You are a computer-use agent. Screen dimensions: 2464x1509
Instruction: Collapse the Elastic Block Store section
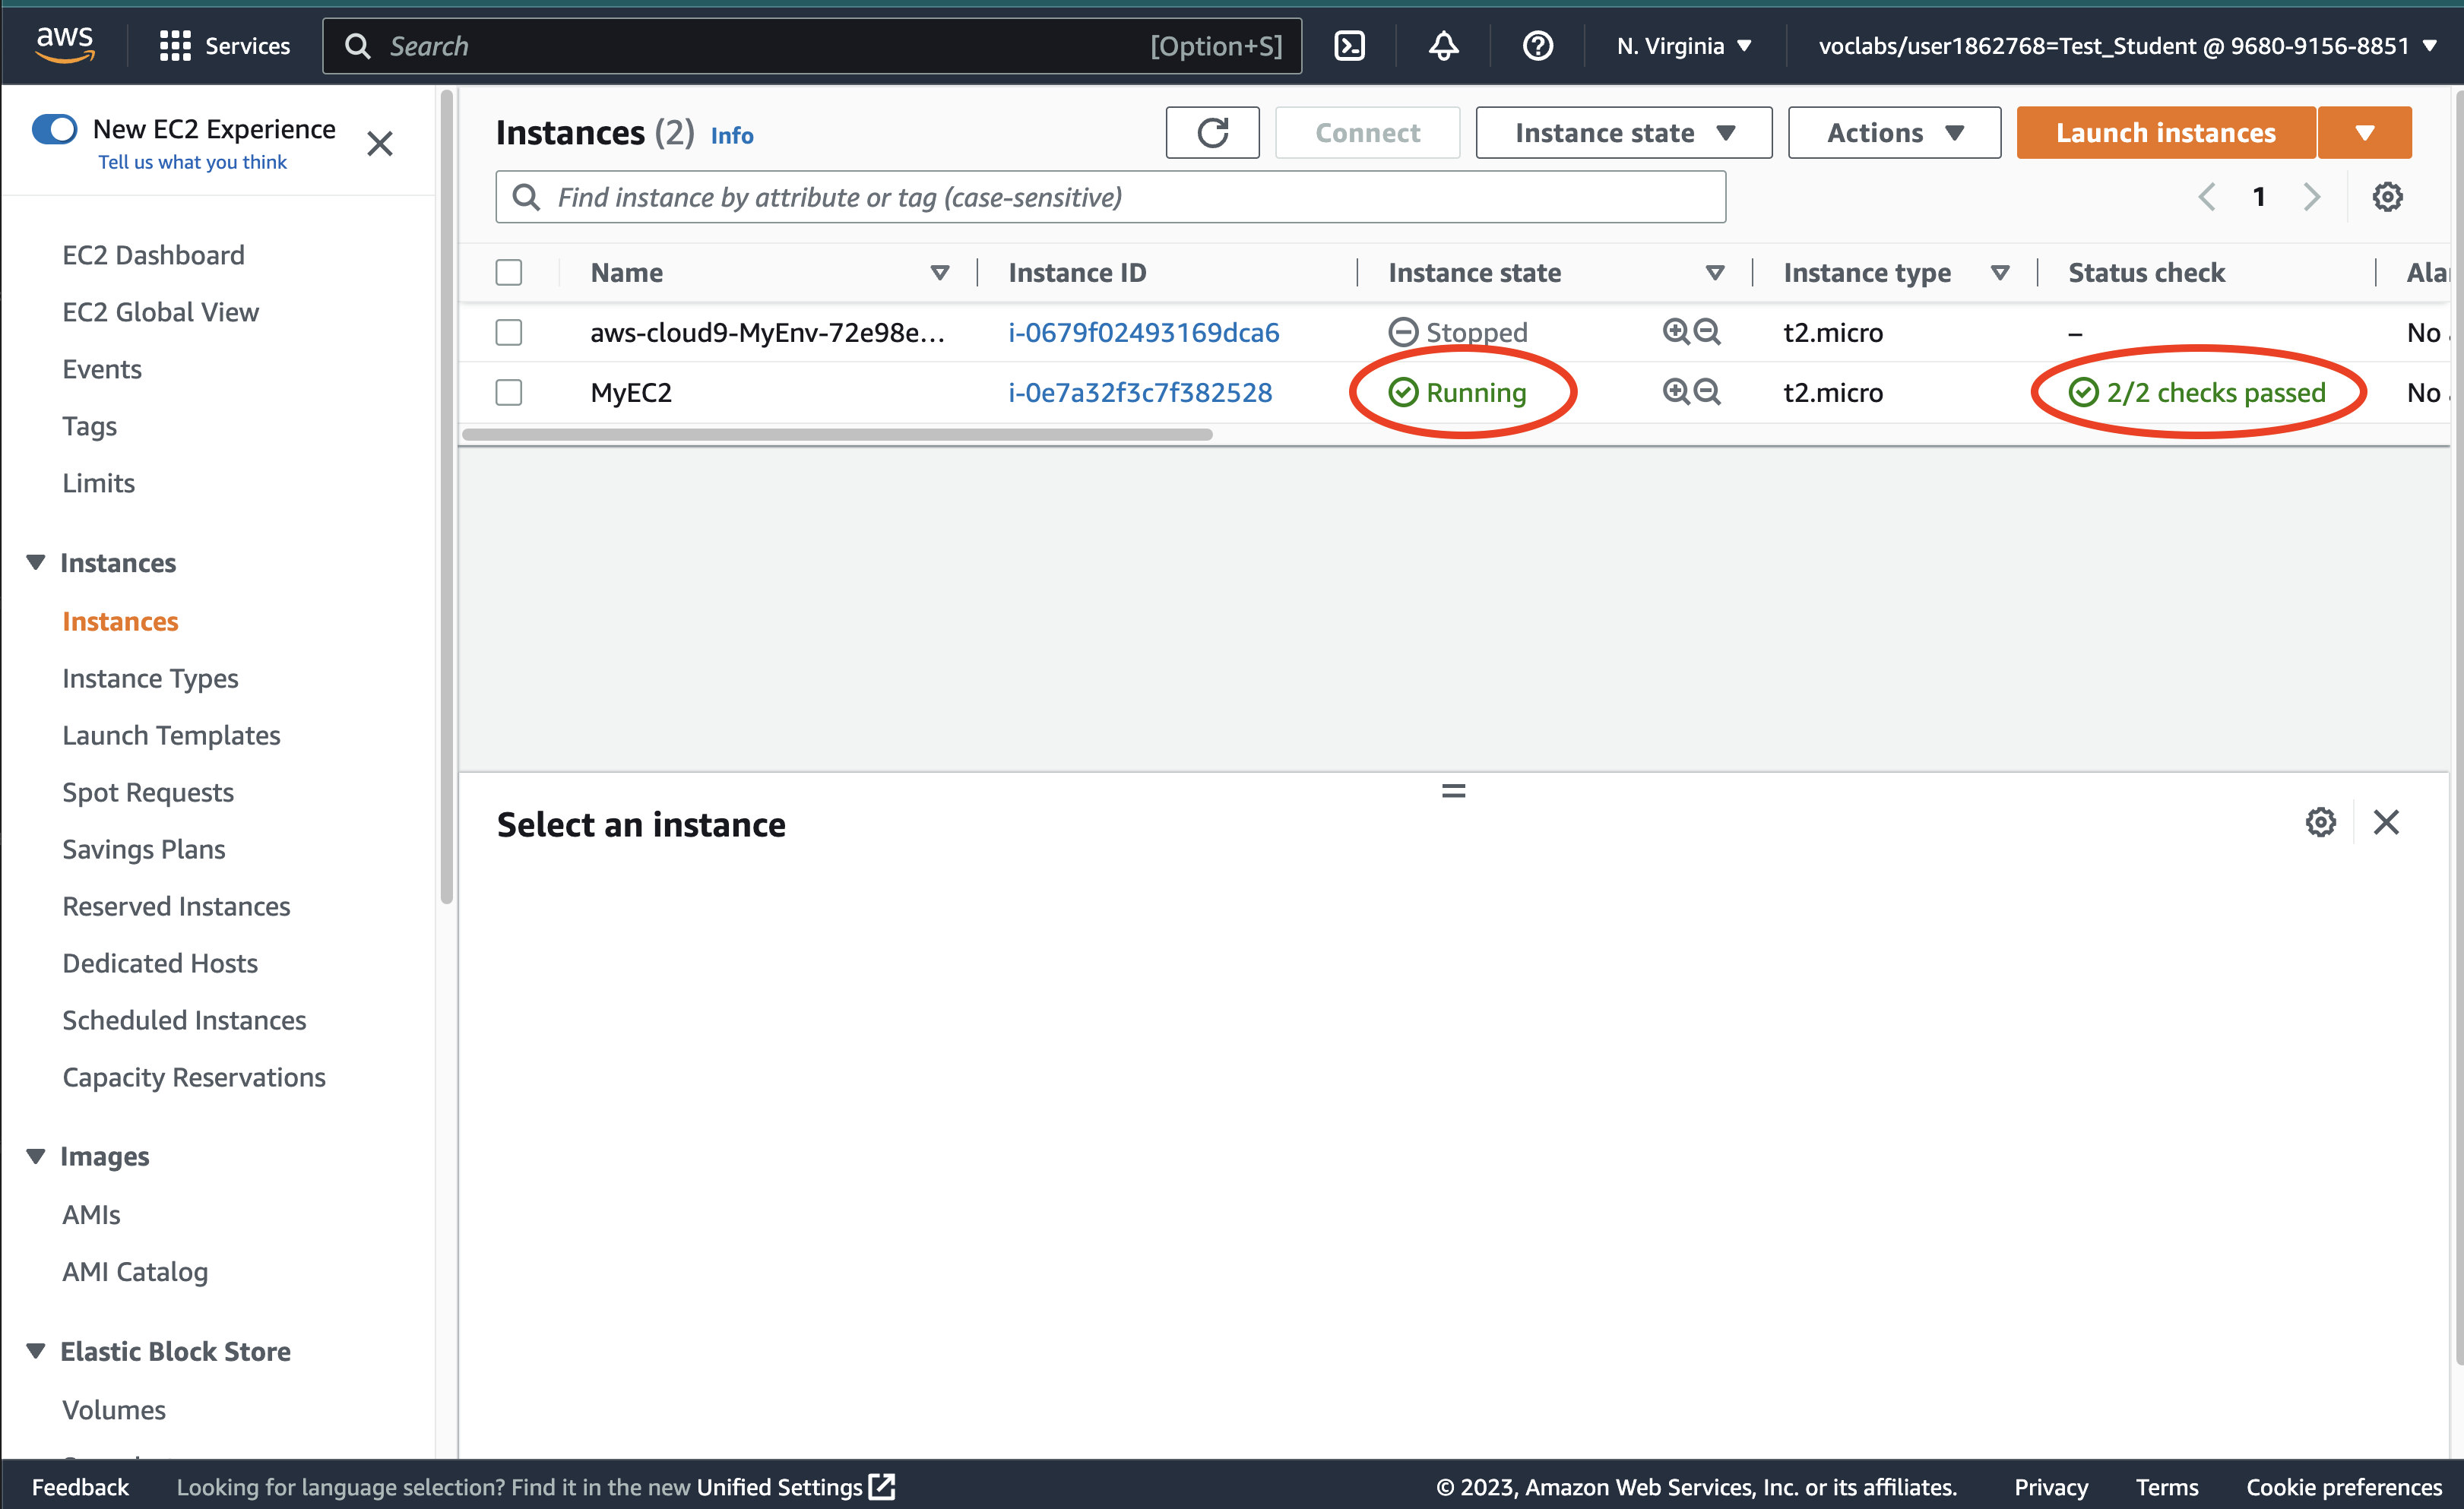[35, 1350]
